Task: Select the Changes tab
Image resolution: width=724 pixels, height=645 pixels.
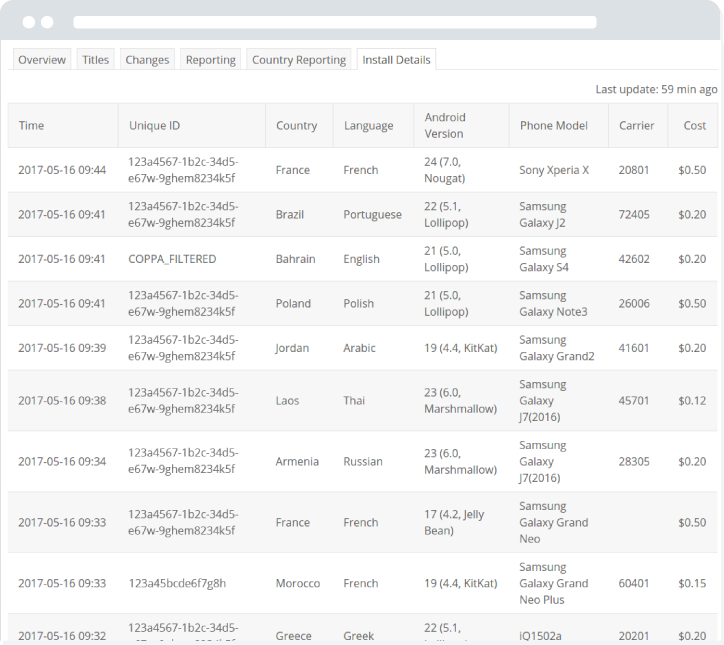Action: tap(147, 60)
